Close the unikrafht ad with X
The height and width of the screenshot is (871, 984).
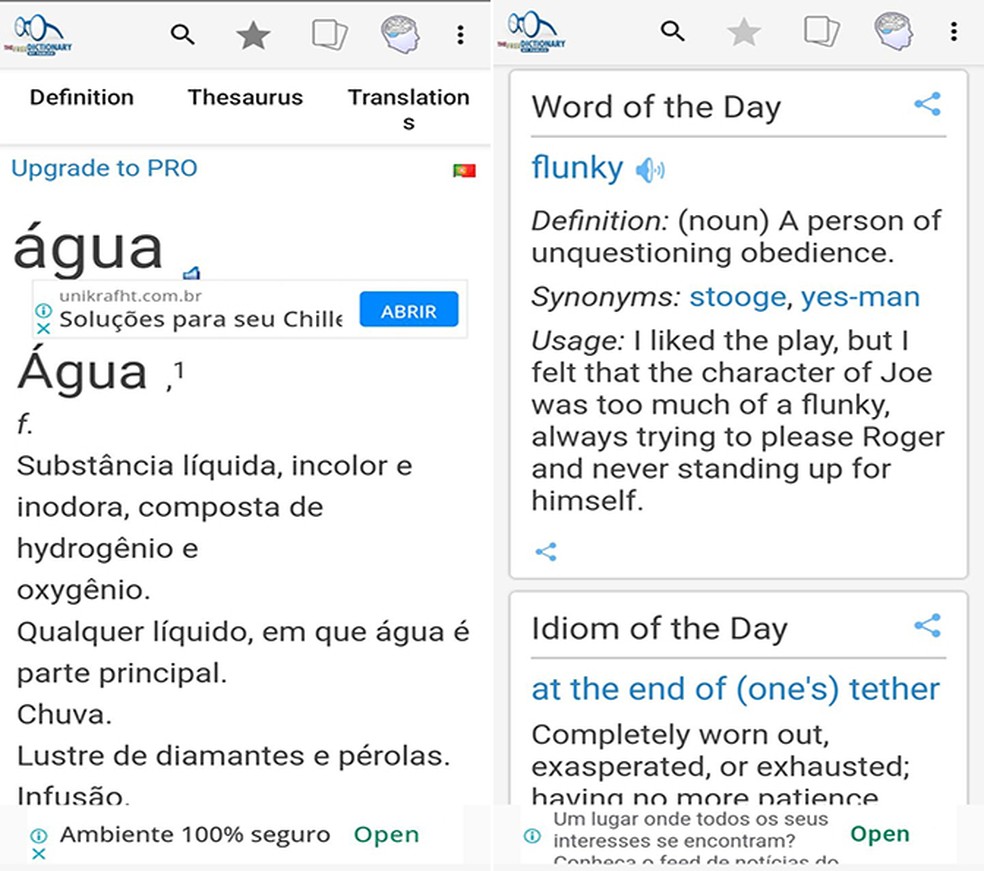43,328
